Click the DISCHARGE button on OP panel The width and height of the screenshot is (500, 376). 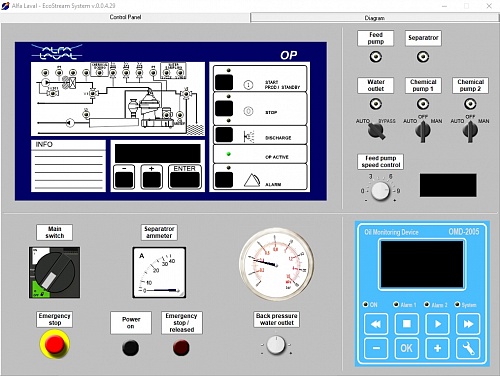224,135
